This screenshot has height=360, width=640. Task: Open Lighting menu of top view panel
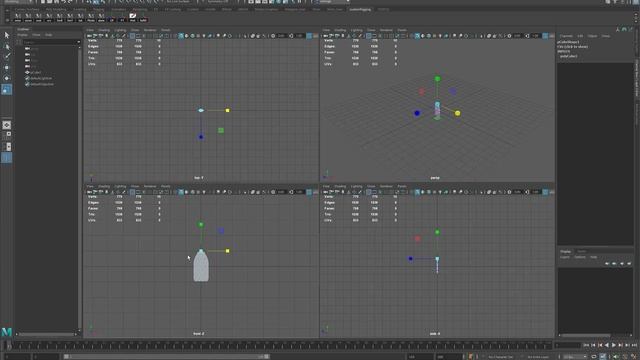pos(120,30)
